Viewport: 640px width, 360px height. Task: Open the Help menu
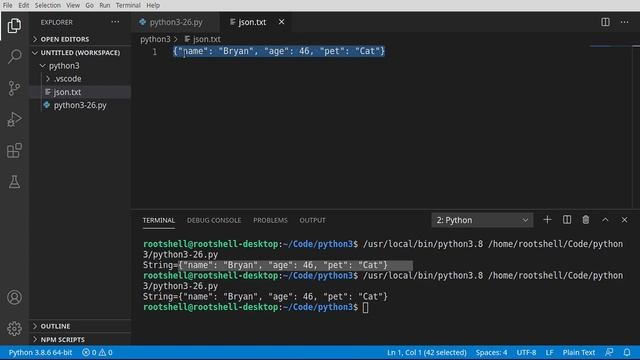(x=153, y=5)
